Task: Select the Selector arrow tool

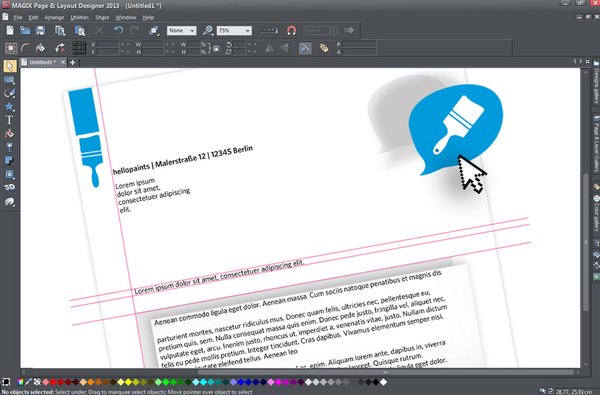Action: [x=10, y=66]
